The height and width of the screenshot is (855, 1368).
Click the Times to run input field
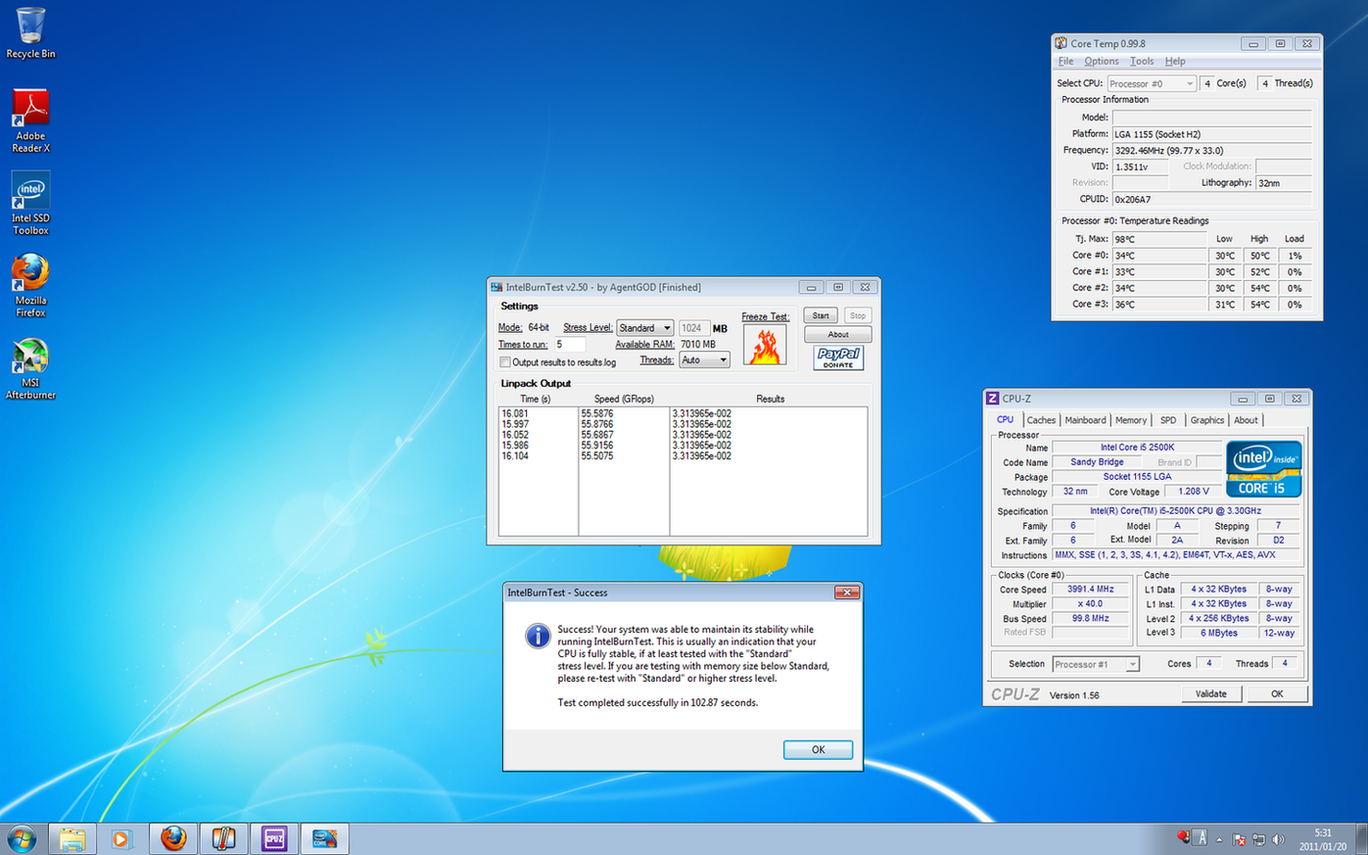click(x=569, y=344)
